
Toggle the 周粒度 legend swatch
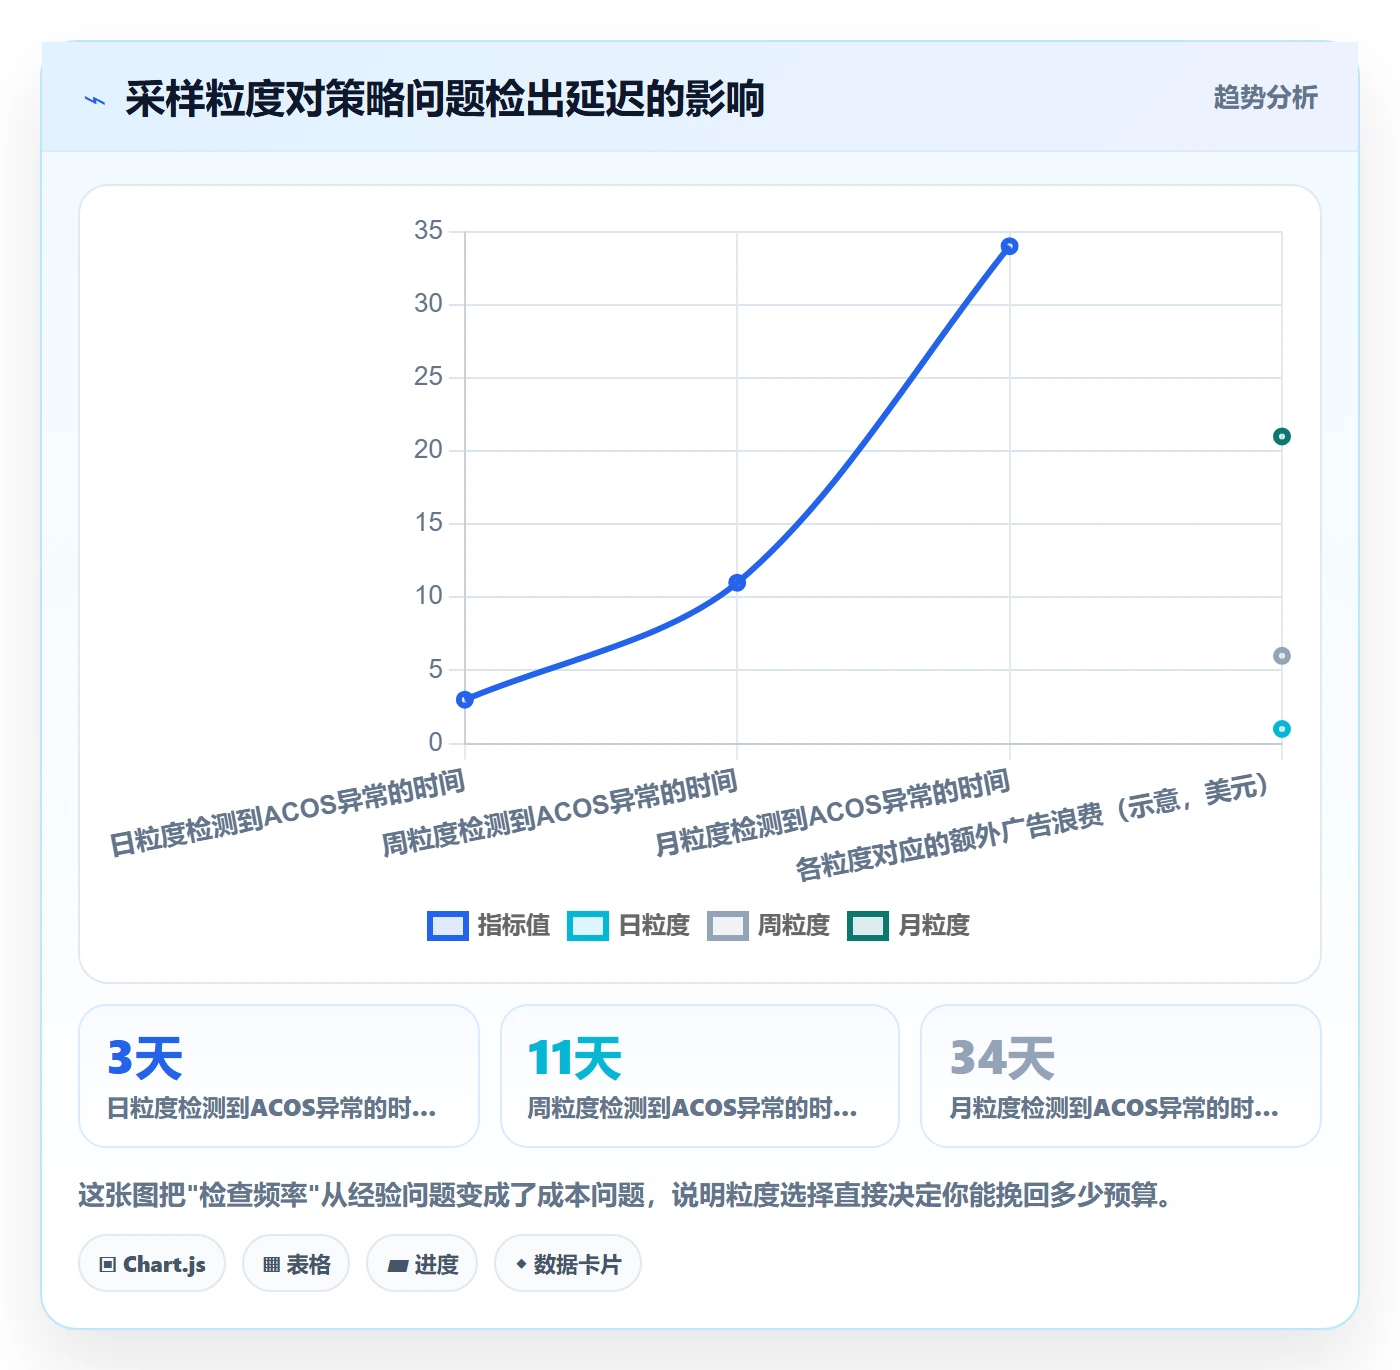[727, 926]
